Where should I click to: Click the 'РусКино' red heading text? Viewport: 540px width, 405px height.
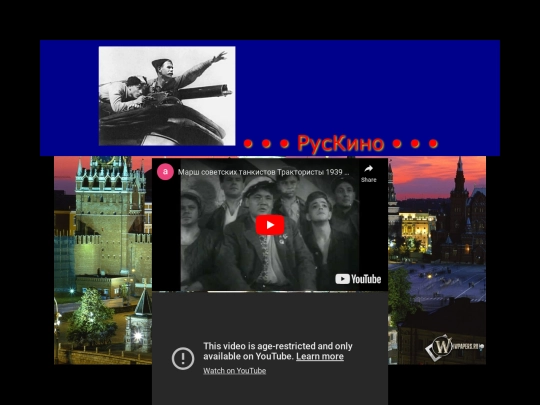pos(341,143)
